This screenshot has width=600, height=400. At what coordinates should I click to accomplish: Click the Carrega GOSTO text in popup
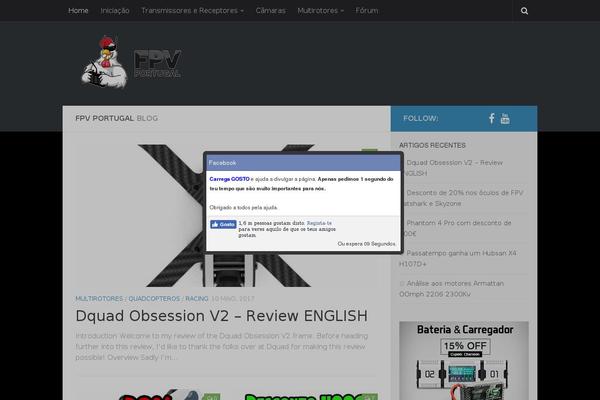coord(229,179)
